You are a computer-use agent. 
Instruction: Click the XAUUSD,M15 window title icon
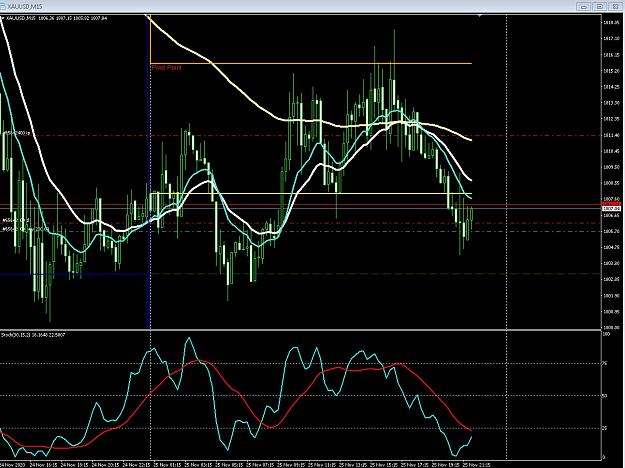(3, 6)
